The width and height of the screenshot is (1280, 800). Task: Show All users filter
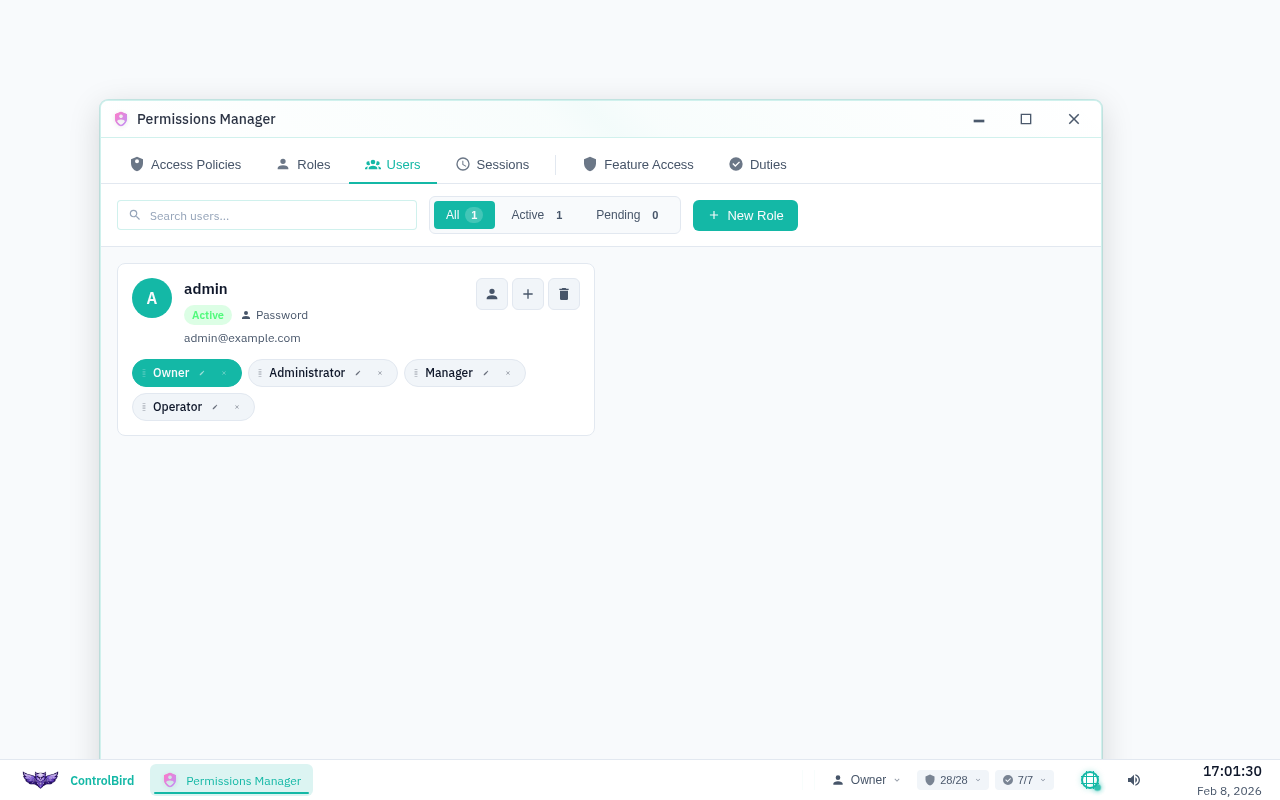[x=464, y=215]
